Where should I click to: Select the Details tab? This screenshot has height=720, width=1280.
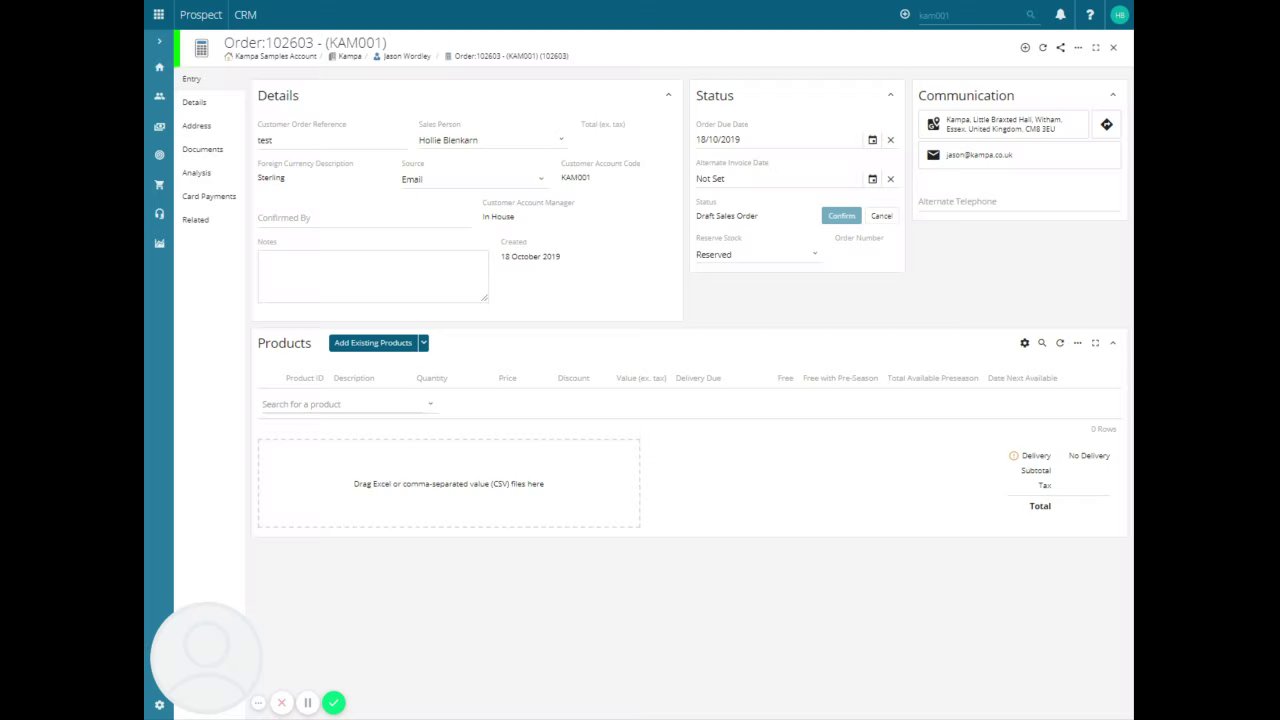(195, 102)
